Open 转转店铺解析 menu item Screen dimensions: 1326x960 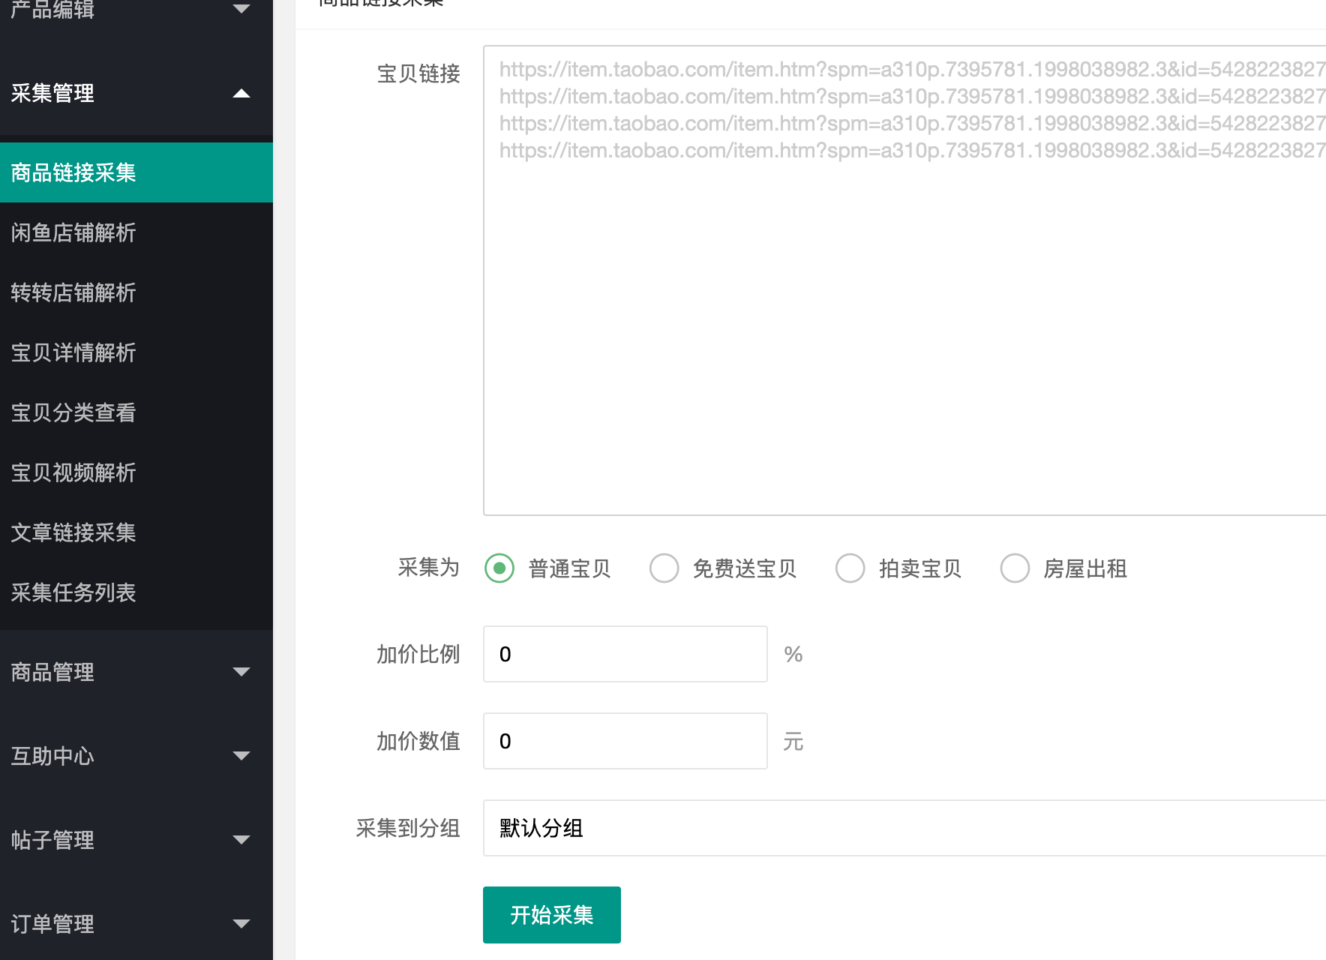coord(136,293)
